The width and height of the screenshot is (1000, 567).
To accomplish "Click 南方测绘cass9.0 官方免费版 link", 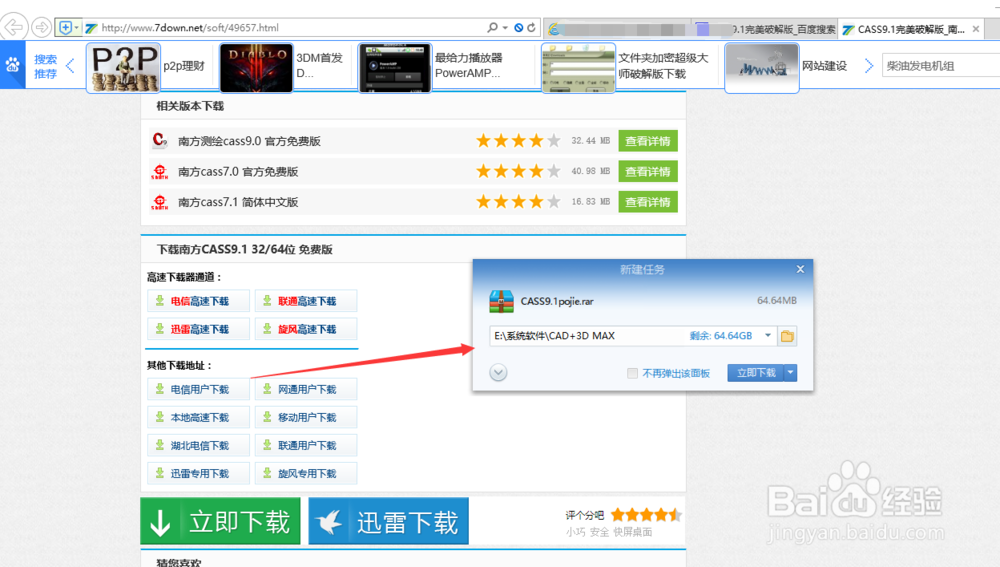I will coord(249,141).
